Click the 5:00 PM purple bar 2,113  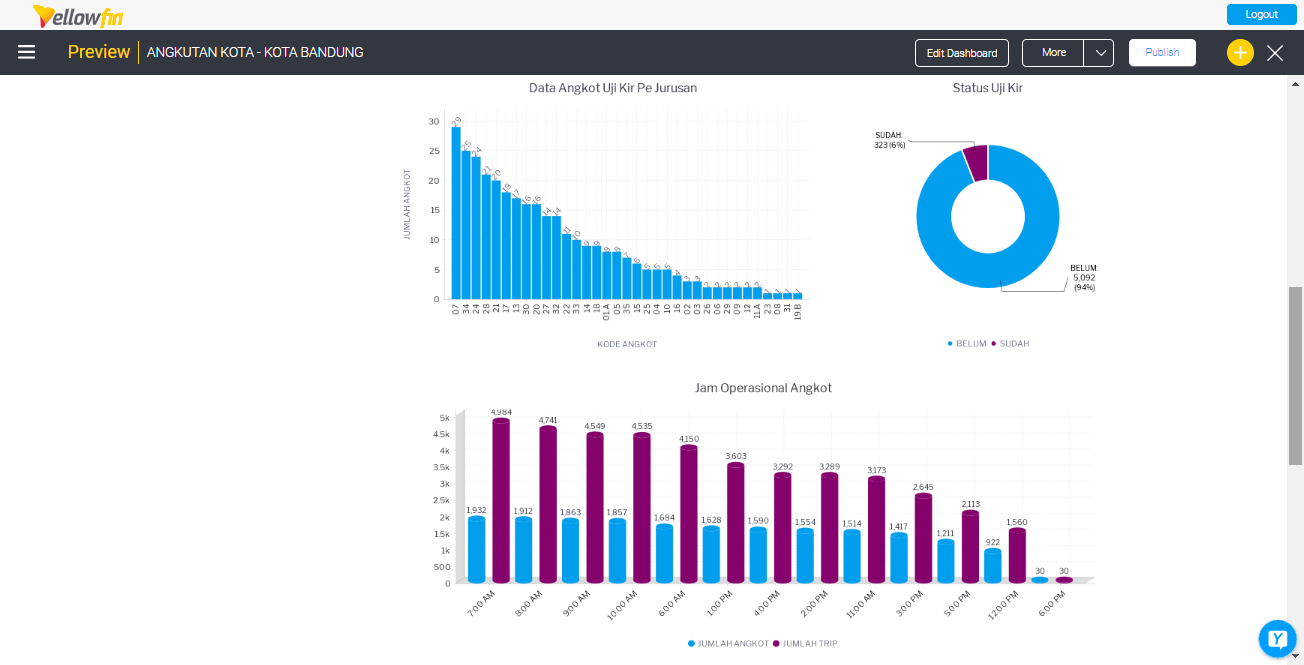pos(970,546)
